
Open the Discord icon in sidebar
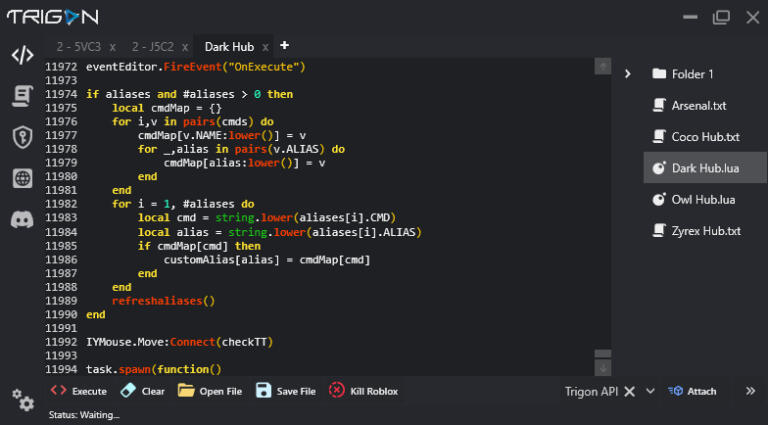tap(22, 219)
